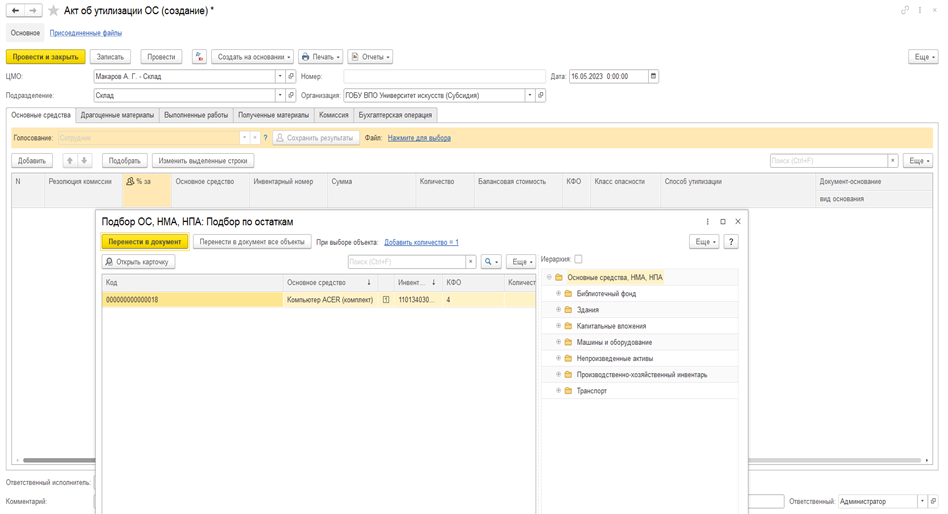Click the back navigation arrow
The height and width of the screenshot is (514, 948).
[x=16, y=10]
